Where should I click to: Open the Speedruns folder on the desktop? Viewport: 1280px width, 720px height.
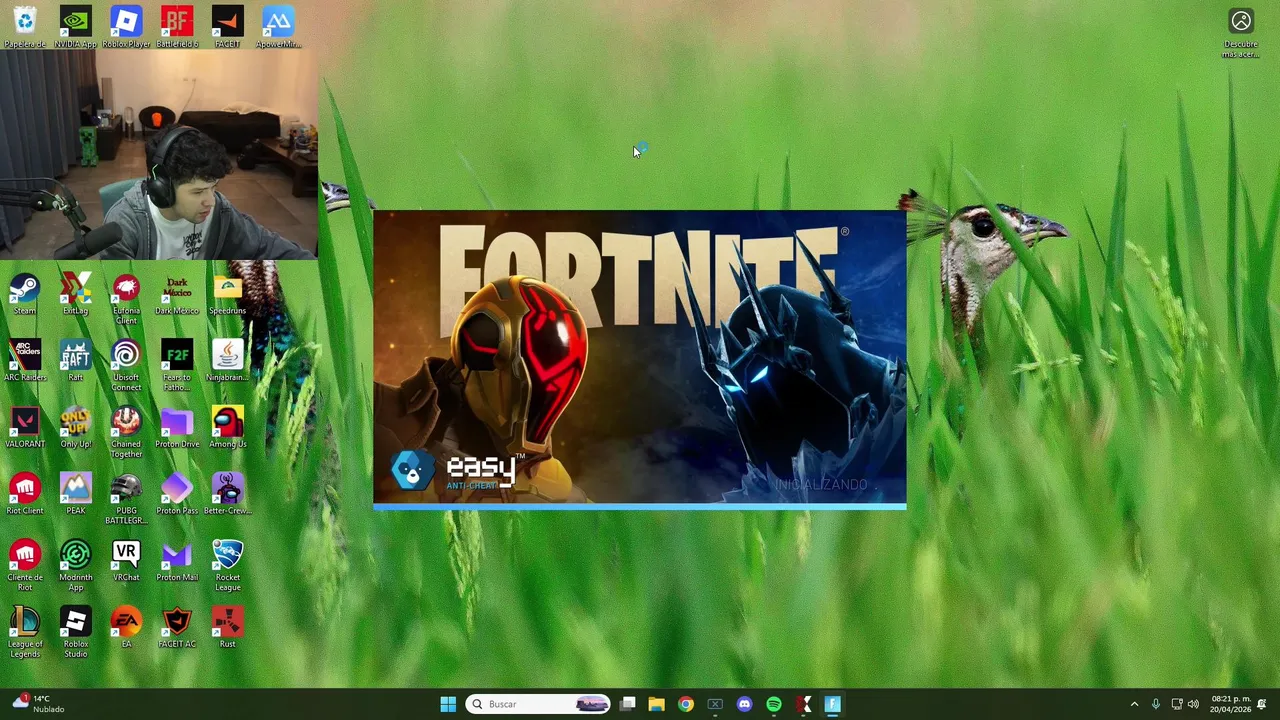[227, 295]
